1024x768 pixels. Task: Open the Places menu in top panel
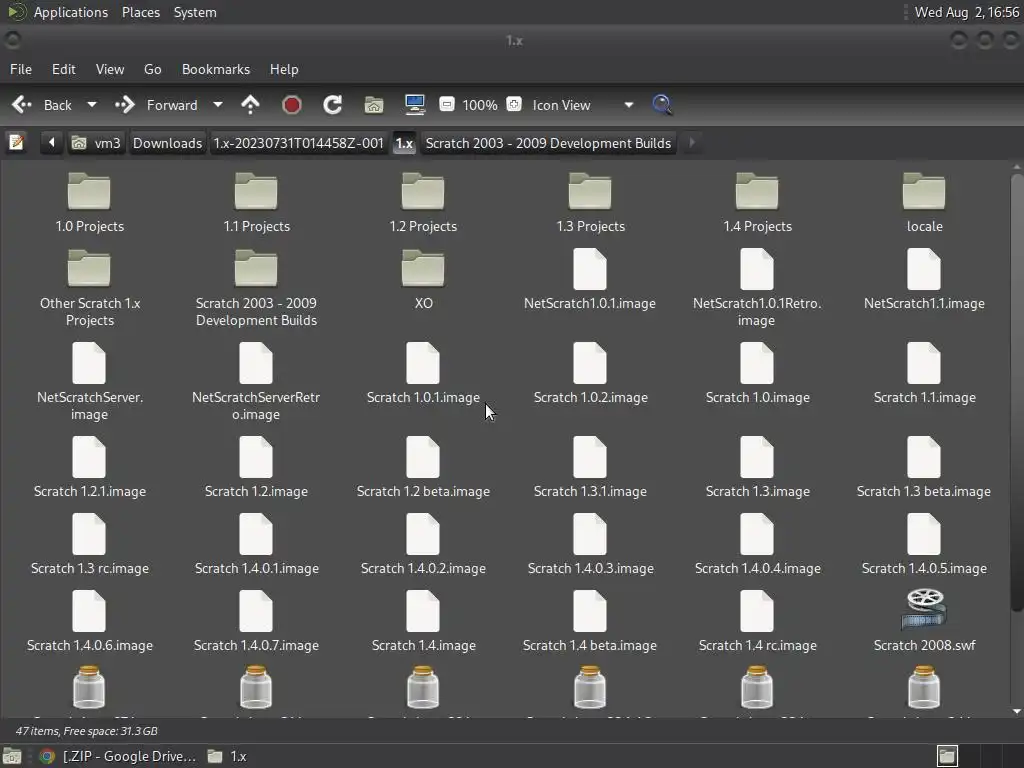(141, 12)
